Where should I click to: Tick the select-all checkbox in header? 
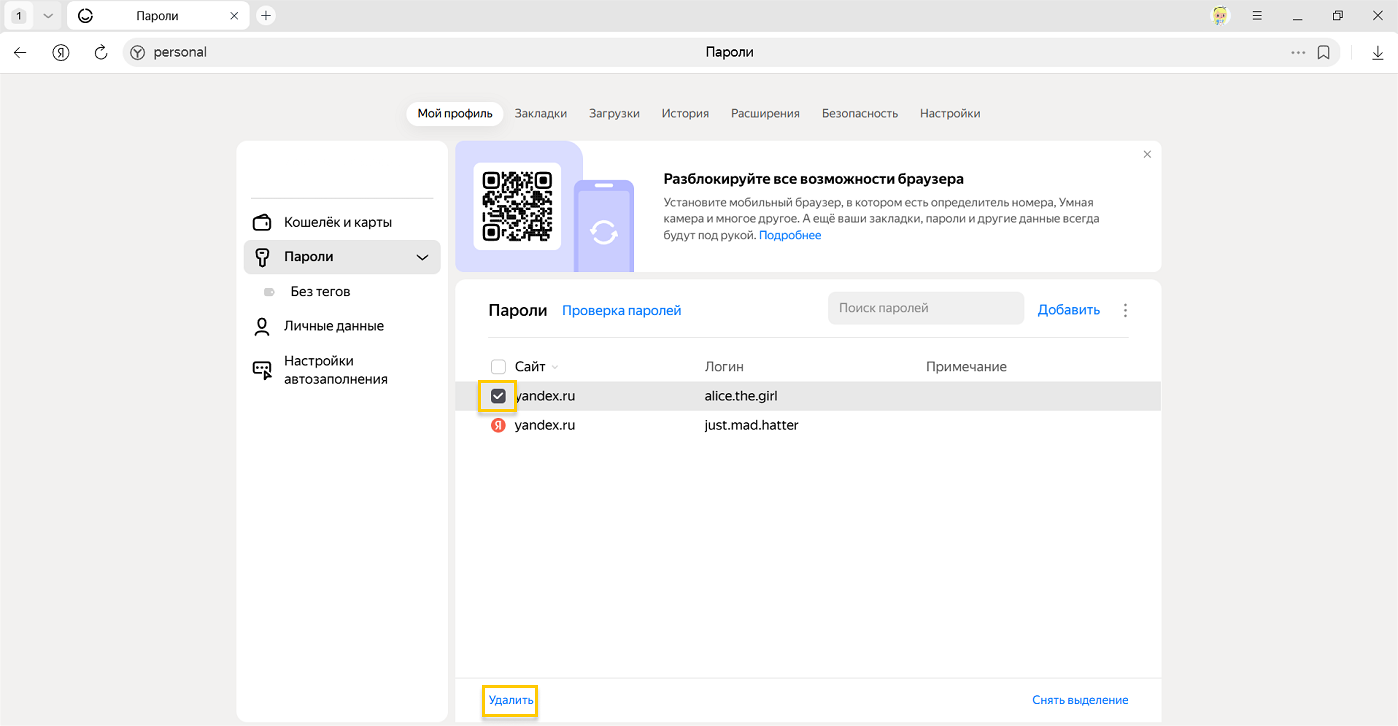pyautogui.click(x=498, y=367)
